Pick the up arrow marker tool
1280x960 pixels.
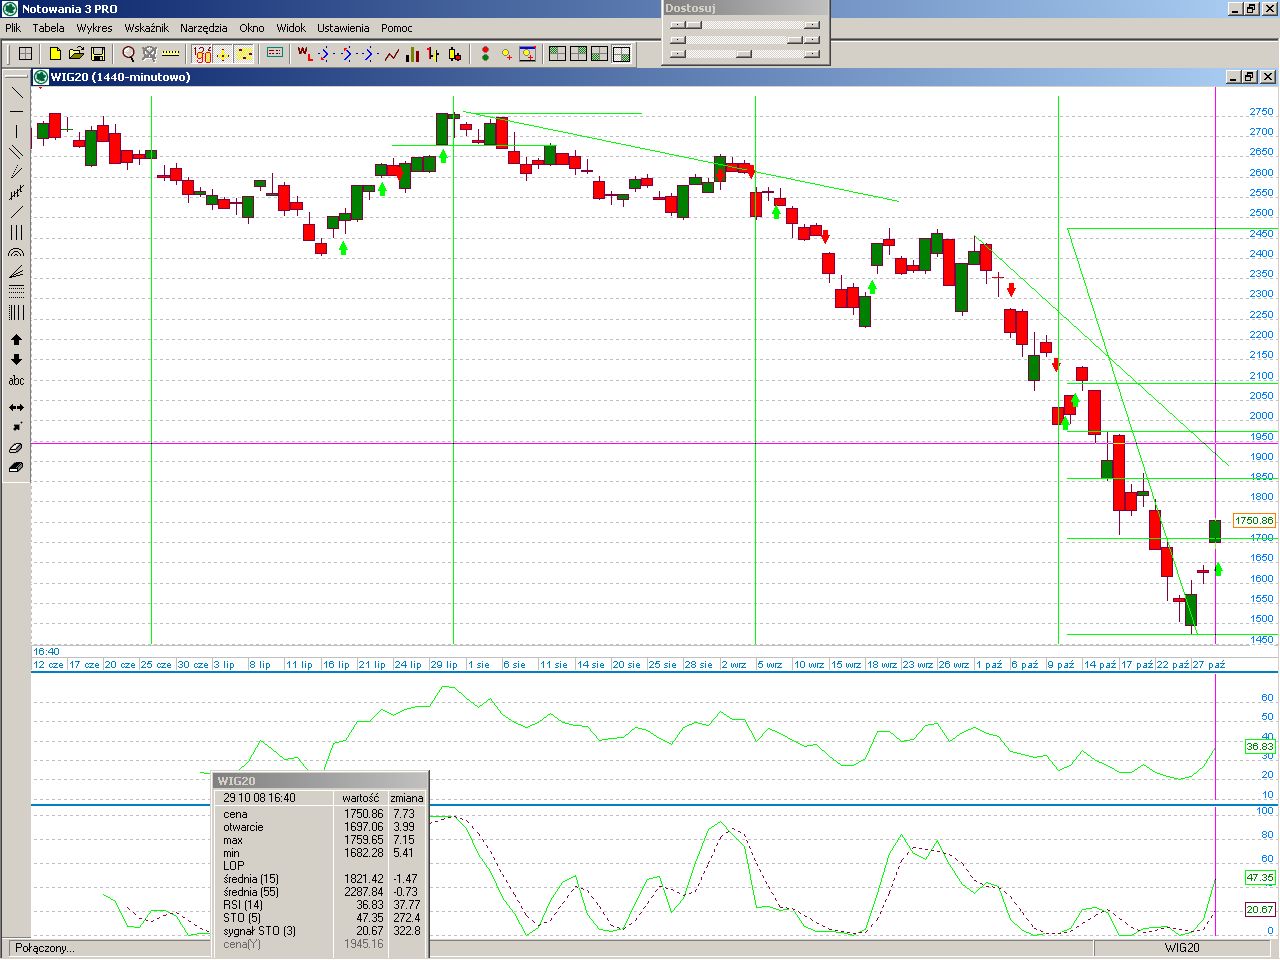(x=16, y=340)
